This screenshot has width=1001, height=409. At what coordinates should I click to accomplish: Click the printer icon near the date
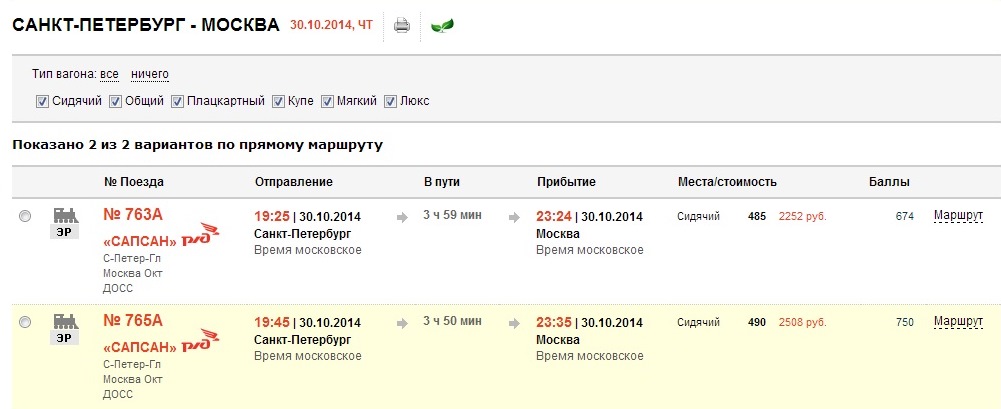402,26
